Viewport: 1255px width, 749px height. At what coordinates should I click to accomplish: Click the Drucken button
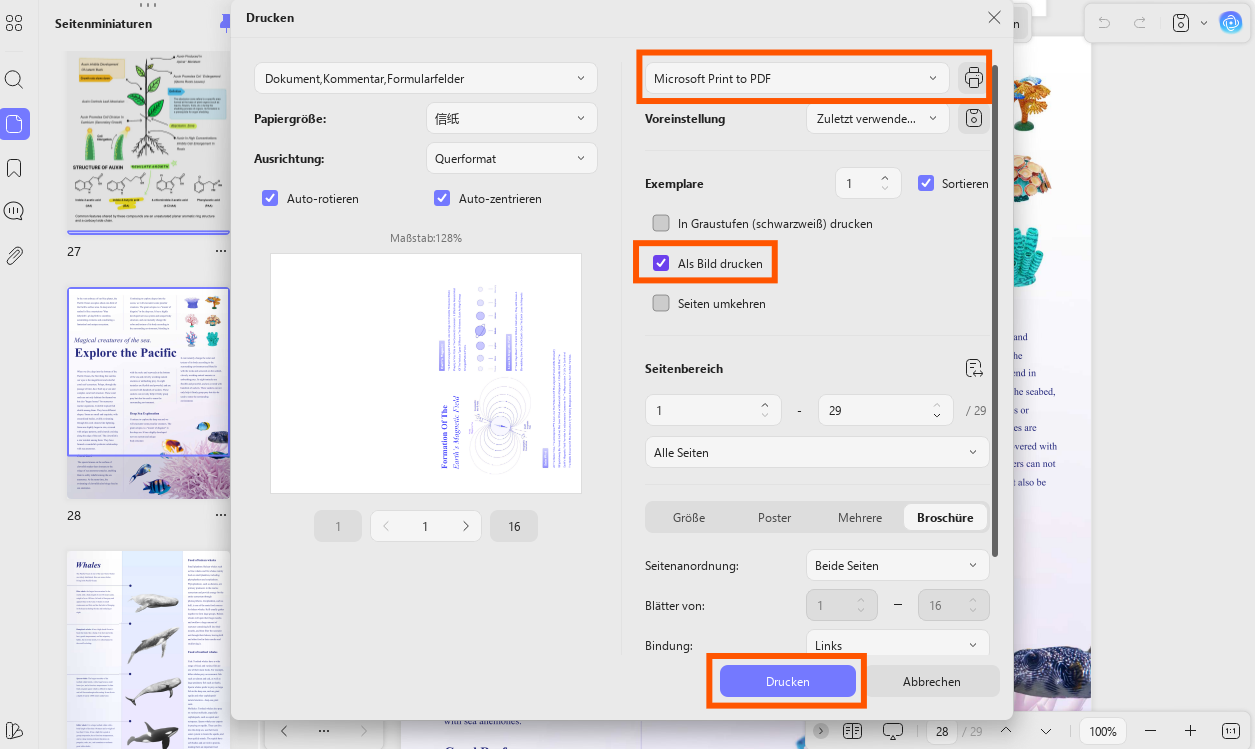tap(788, 681)
